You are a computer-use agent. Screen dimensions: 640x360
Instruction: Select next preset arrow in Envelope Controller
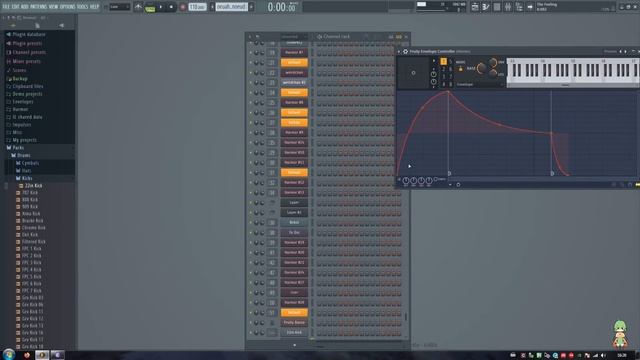pyautogui.click(x=625, y=51)
